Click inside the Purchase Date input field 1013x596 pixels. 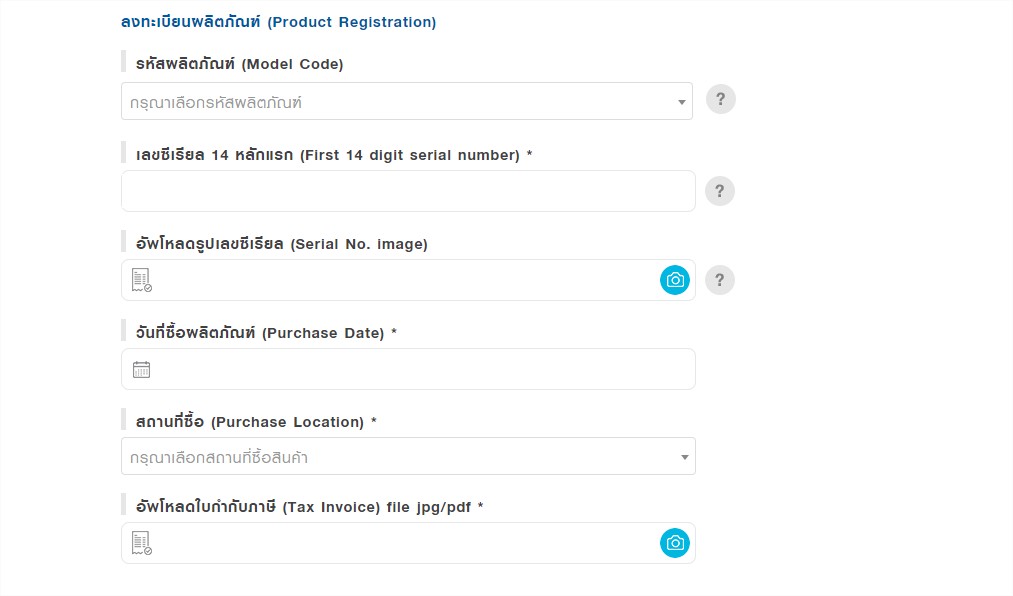pyautogui.click(x=408, y=369)
